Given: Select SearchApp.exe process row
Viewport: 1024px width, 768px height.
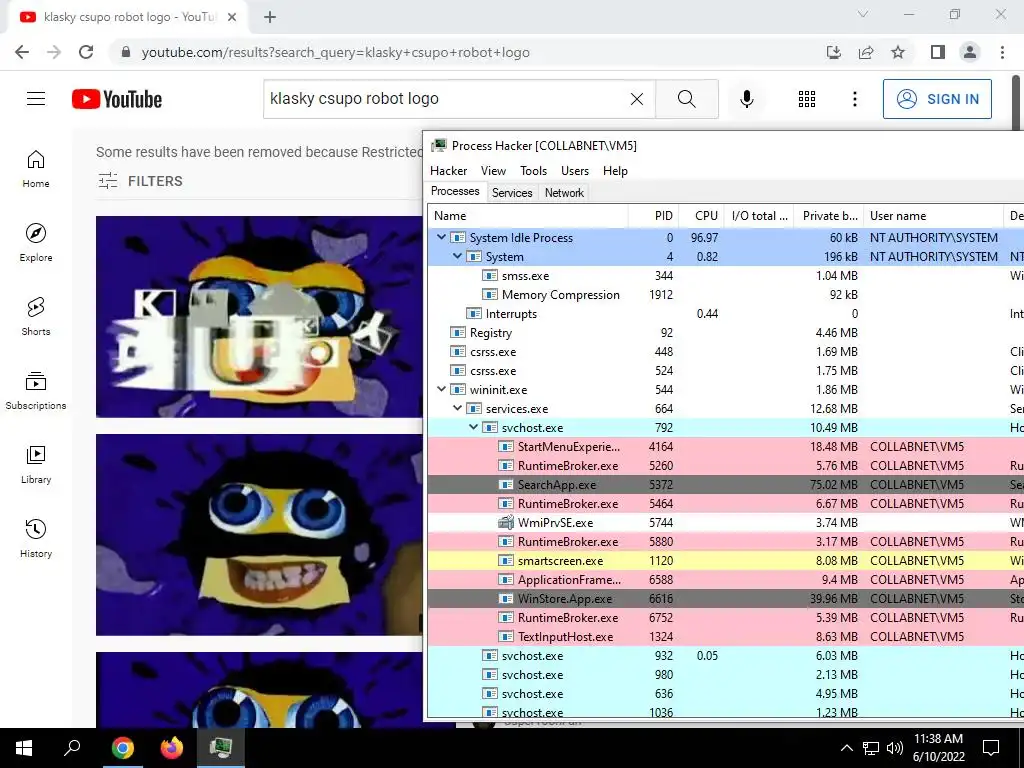Looking at the screenshot, I should point(726,485).
